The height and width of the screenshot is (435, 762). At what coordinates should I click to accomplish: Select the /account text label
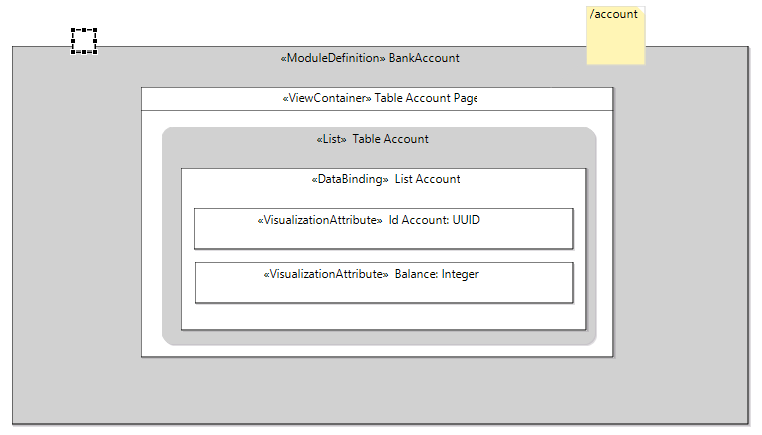[x=613, y=14]
